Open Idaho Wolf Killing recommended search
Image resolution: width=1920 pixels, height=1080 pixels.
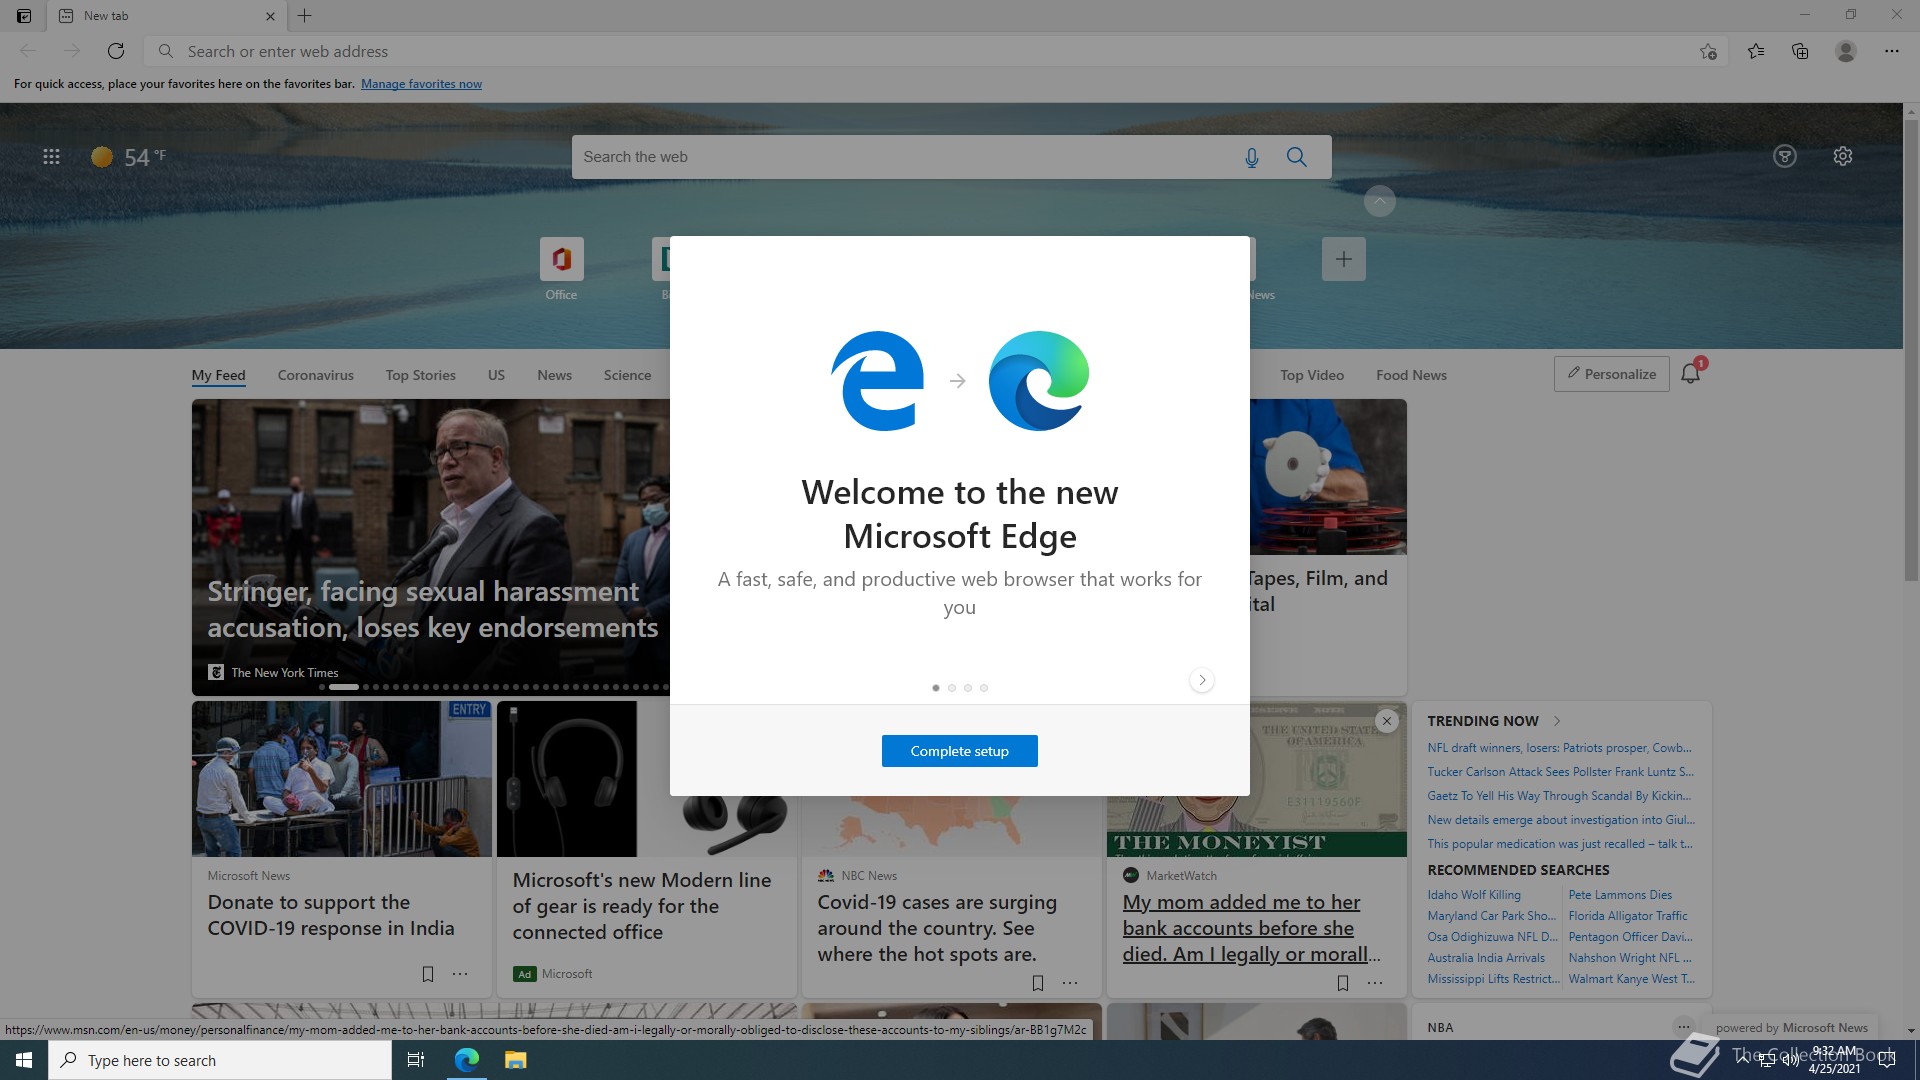pos(1474,895)
